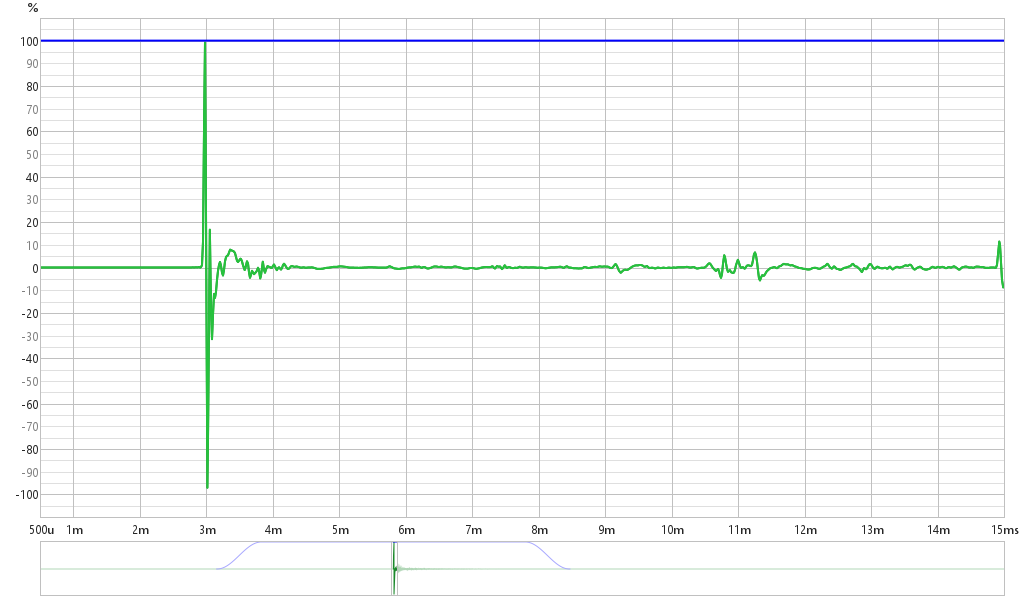The width and height of the screenshot is (1024, 599).
Task: Click the blue window curve in the overview strip
Action: coord(393,555)
